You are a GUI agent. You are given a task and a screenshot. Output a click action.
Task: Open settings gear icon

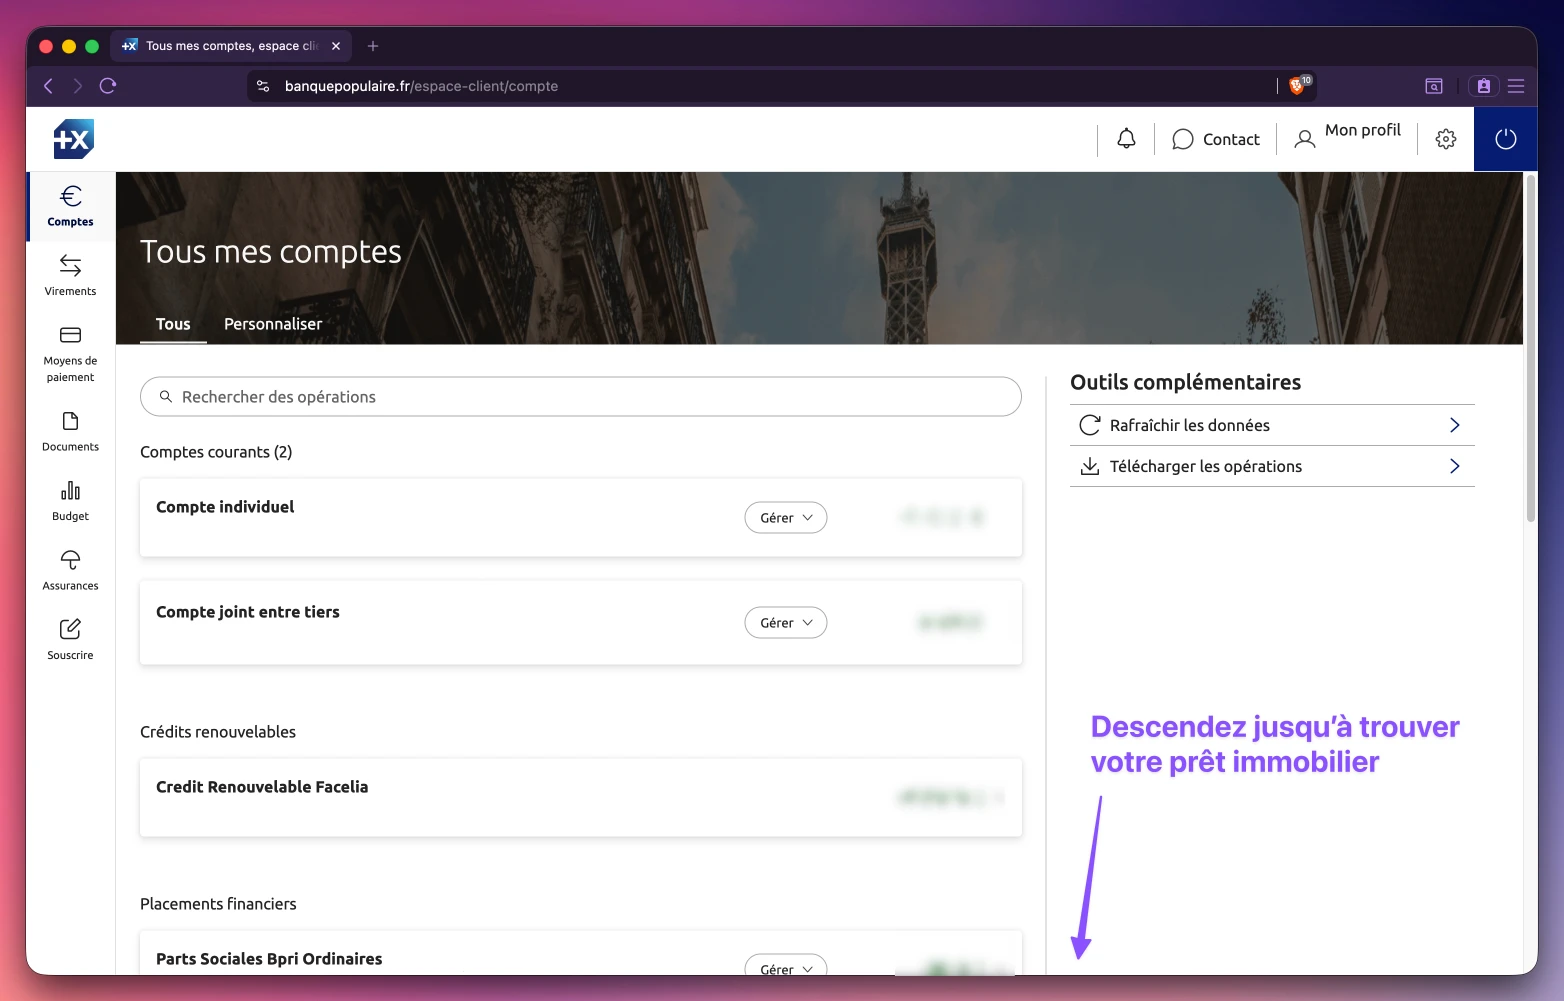tap(1446, 139)
